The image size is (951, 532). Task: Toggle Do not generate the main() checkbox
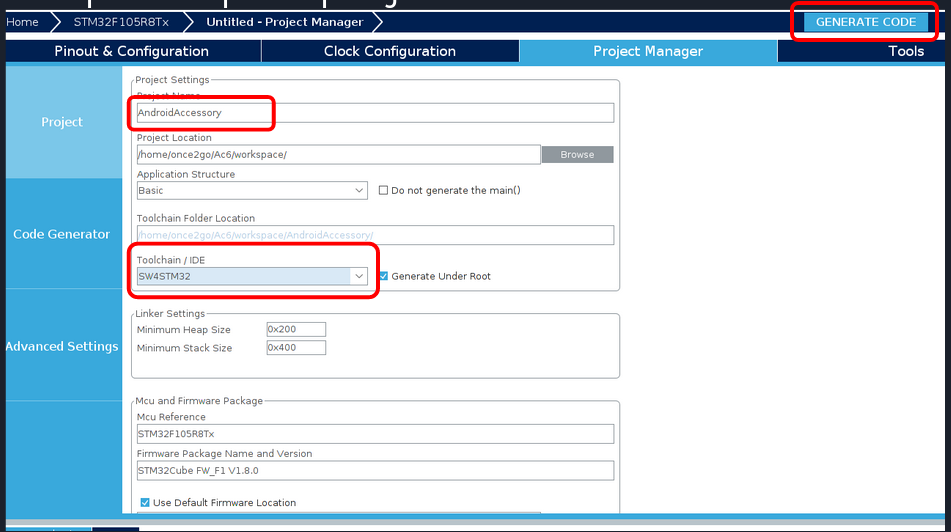click(383, 190)
